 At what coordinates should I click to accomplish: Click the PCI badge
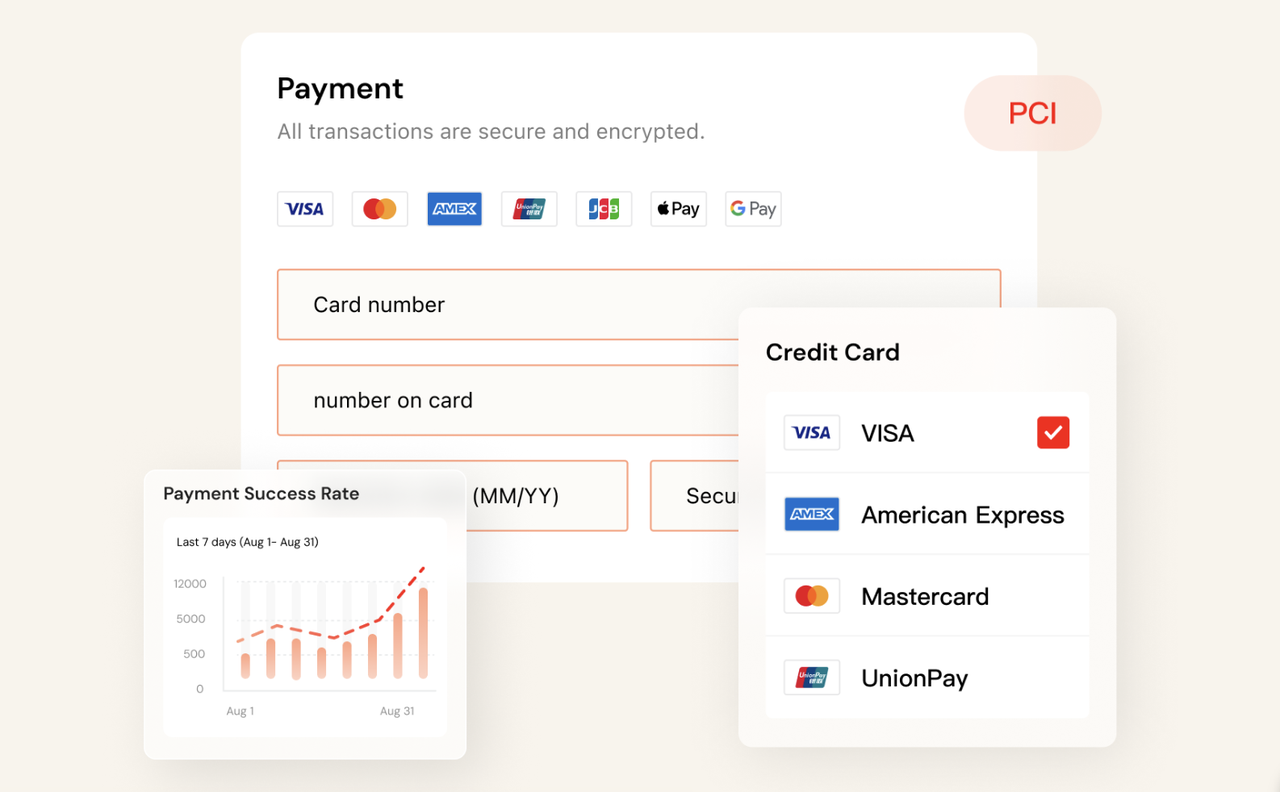pyautogui.click(x=1032, y=113)
